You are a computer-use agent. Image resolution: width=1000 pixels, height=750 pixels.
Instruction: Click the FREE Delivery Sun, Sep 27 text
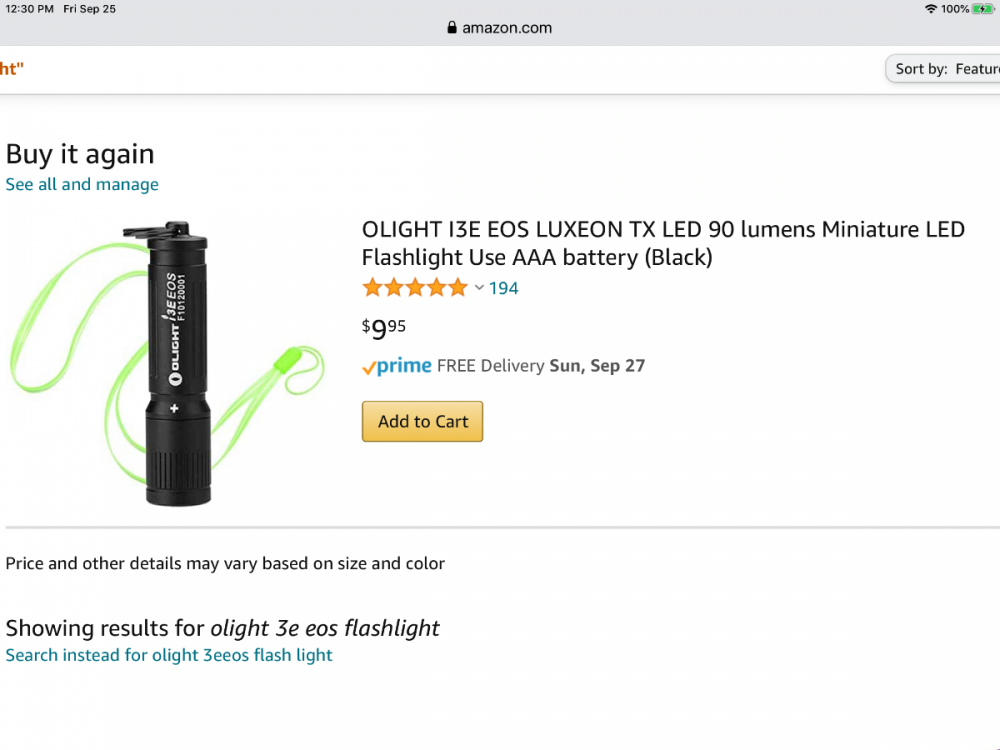[541, 366]
